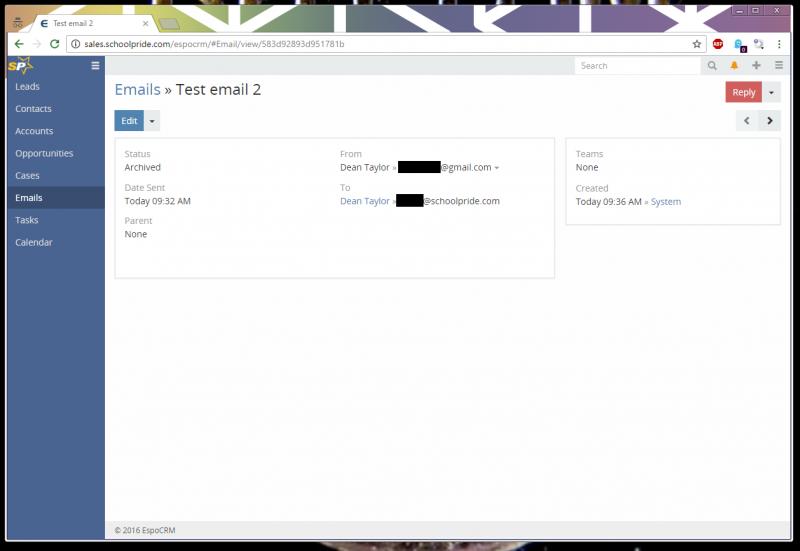800x551 pixels.
Task: Click the search magnifier icon
Action: point(712,65)
